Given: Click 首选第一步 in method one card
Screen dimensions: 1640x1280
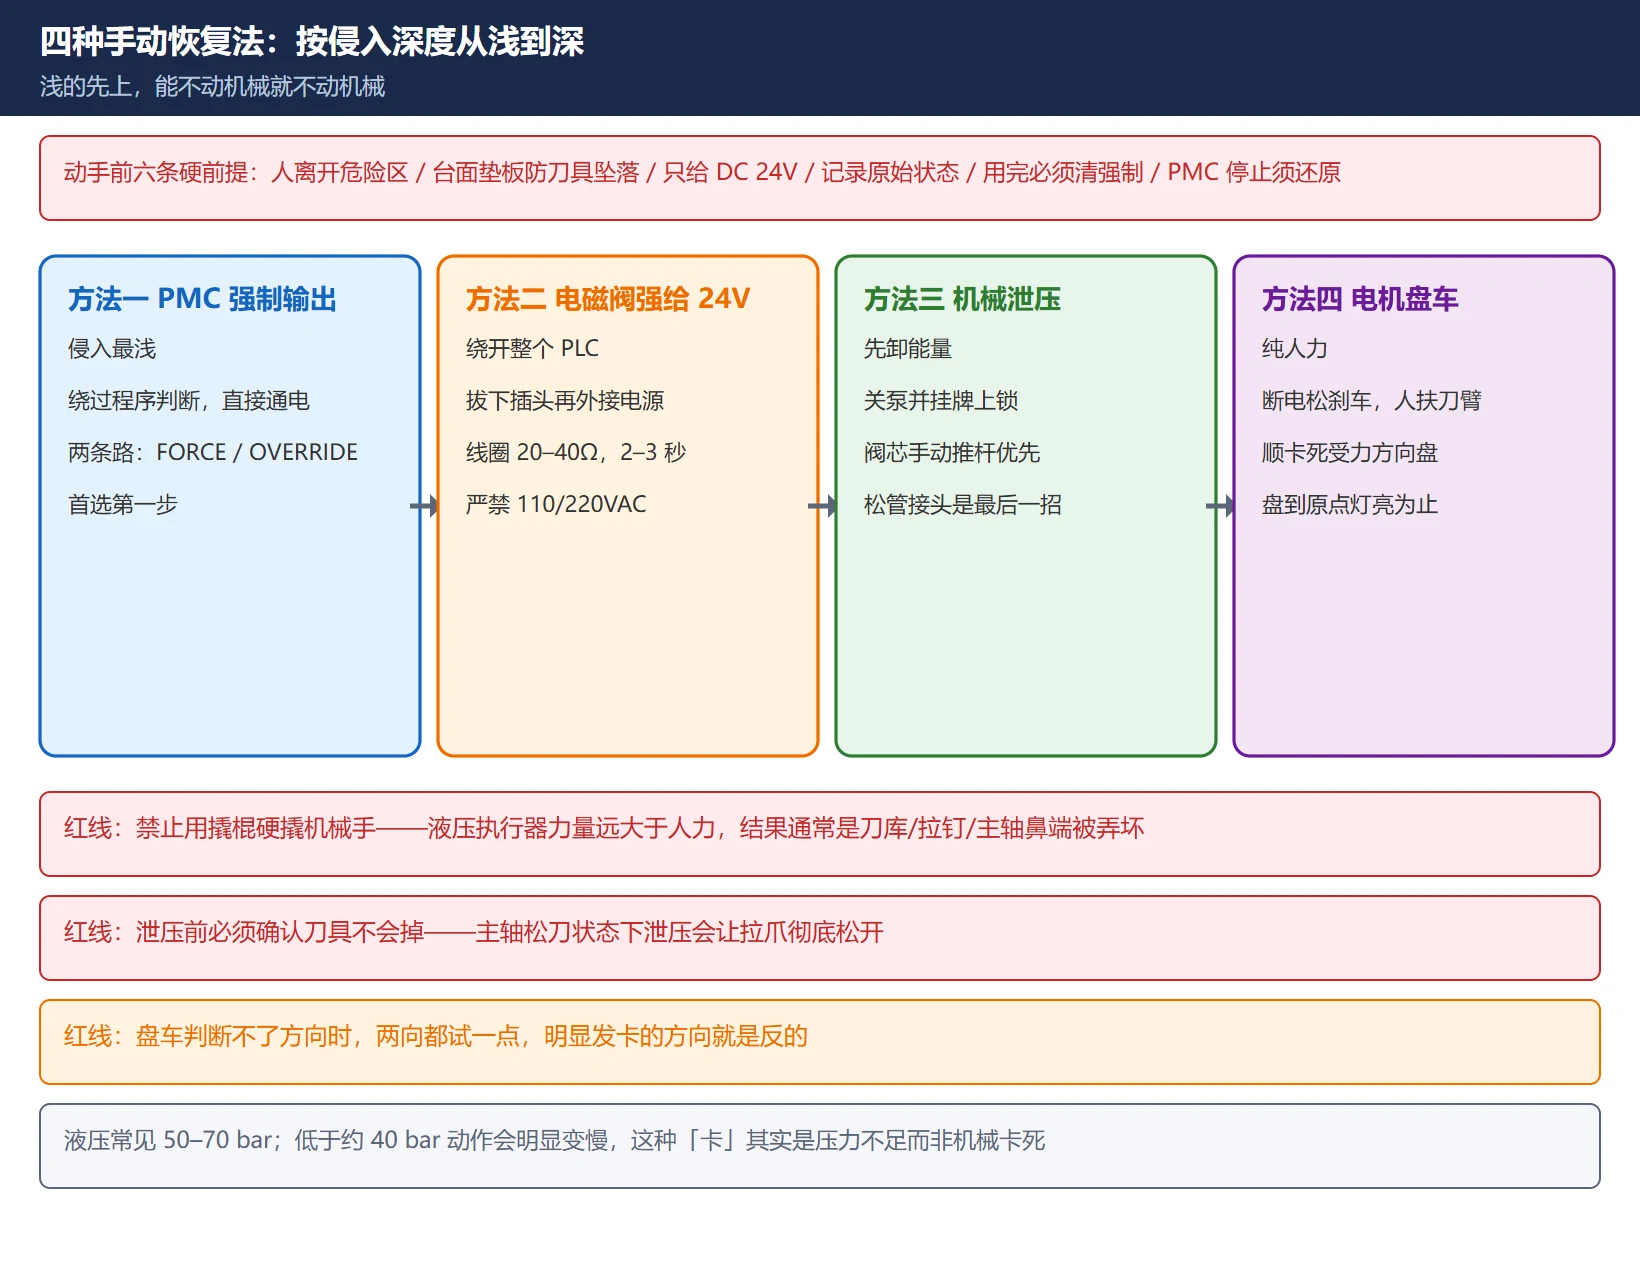Looking at the screenshot, I should click(123, 505).
